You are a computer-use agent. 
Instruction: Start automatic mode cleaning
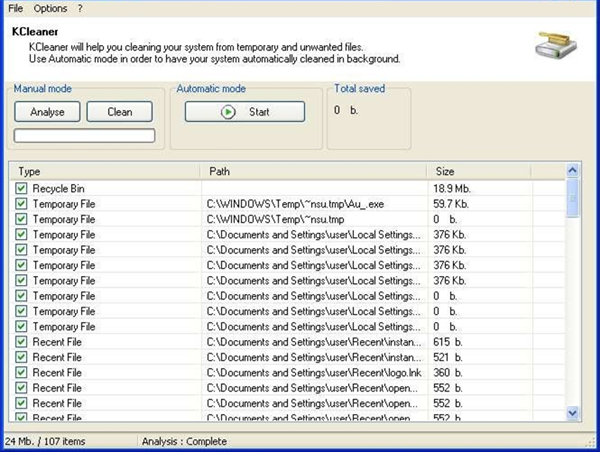click(245, 112)
